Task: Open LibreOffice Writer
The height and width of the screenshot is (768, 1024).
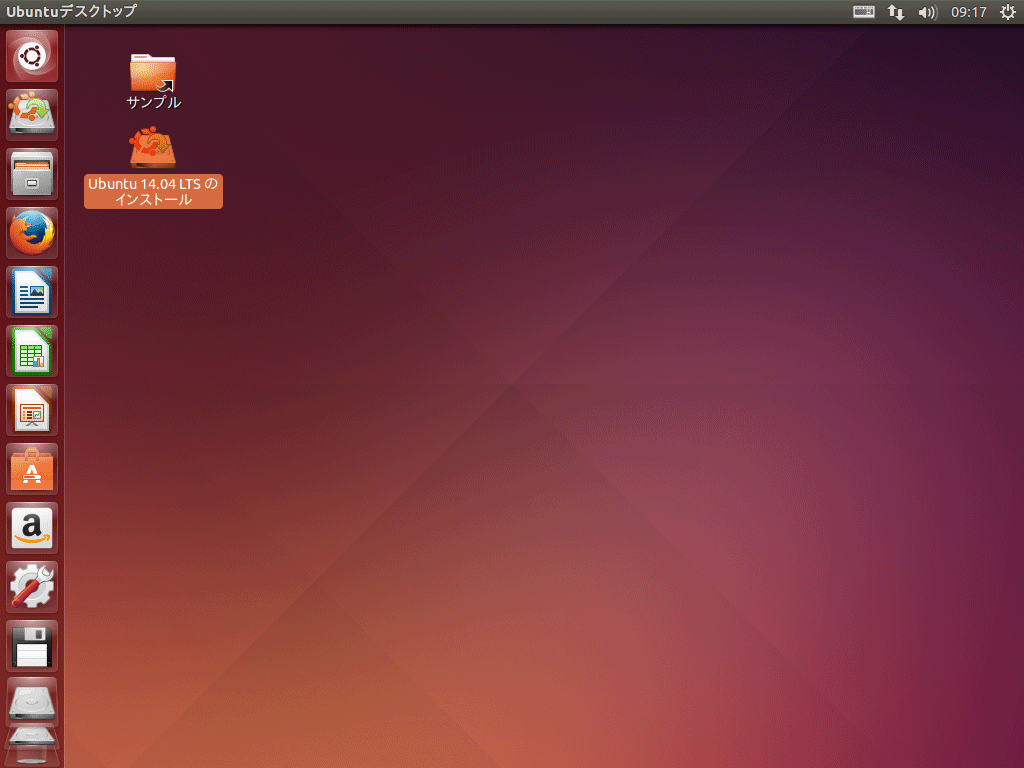Action: point(32,292)
